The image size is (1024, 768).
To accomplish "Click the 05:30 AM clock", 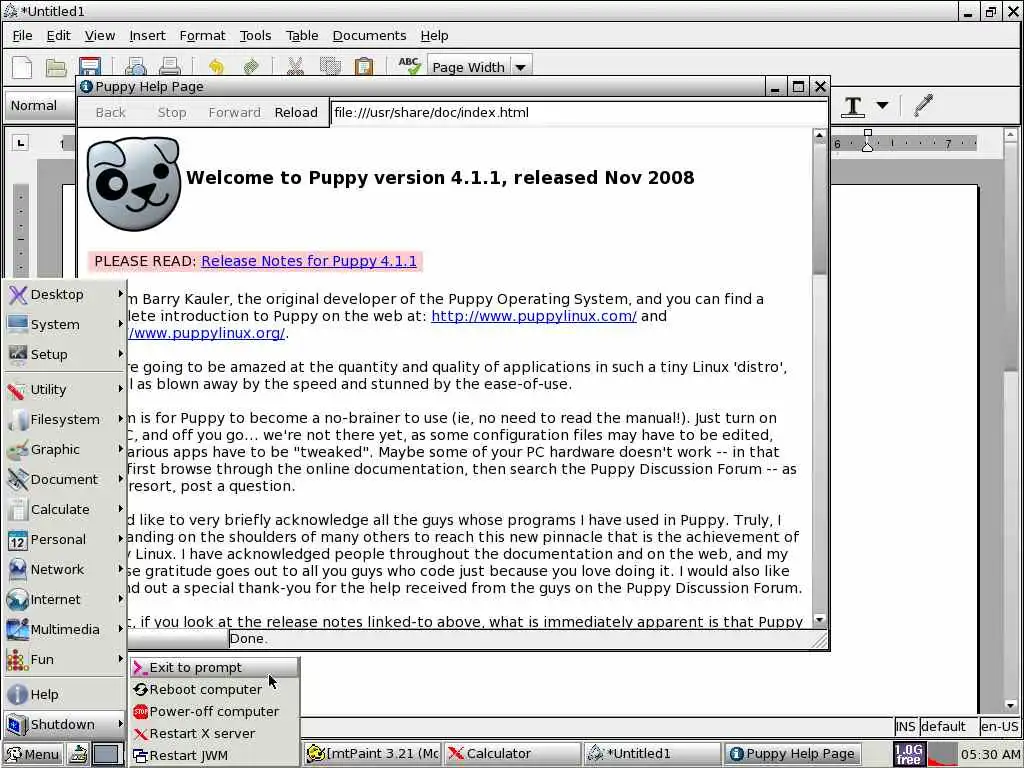I will (990, 754).
